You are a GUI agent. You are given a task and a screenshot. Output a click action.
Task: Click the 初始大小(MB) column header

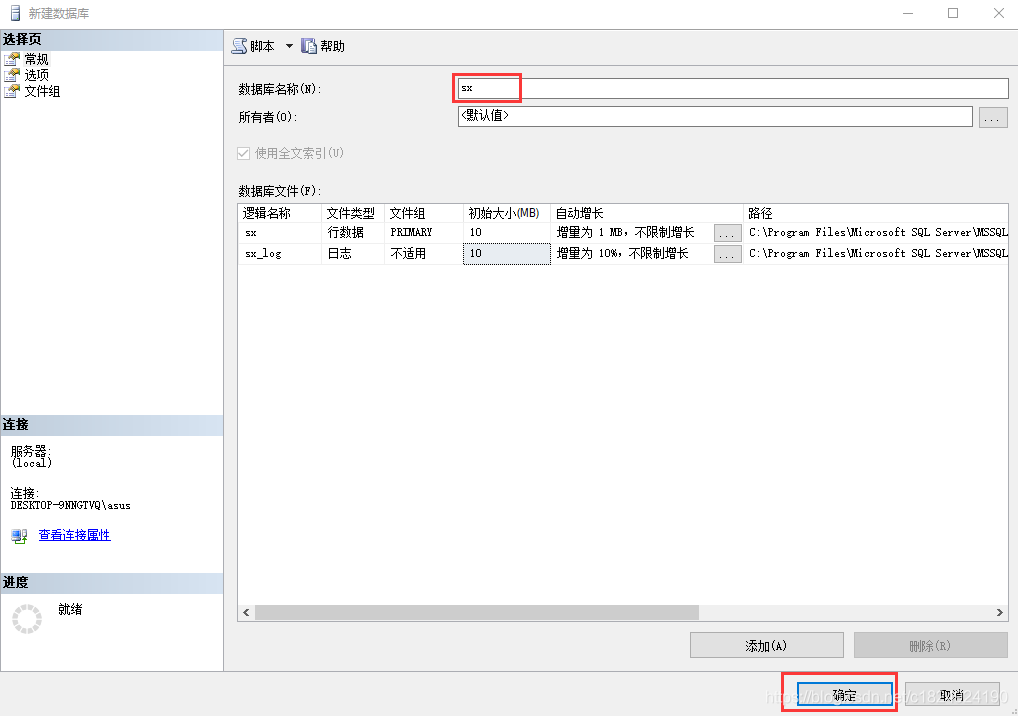pos(507,213)
